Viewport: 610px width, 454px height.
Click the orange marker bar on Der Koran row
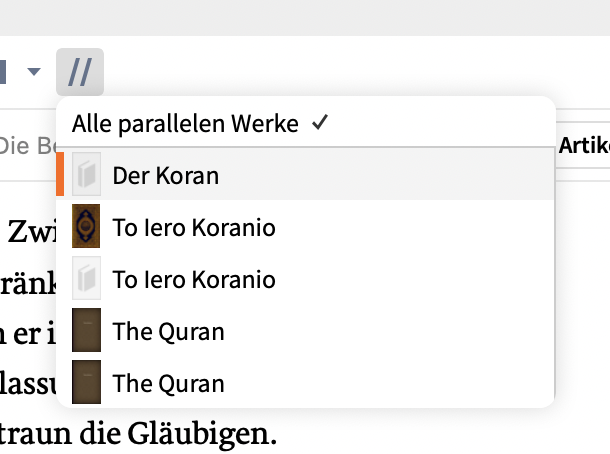60,174
